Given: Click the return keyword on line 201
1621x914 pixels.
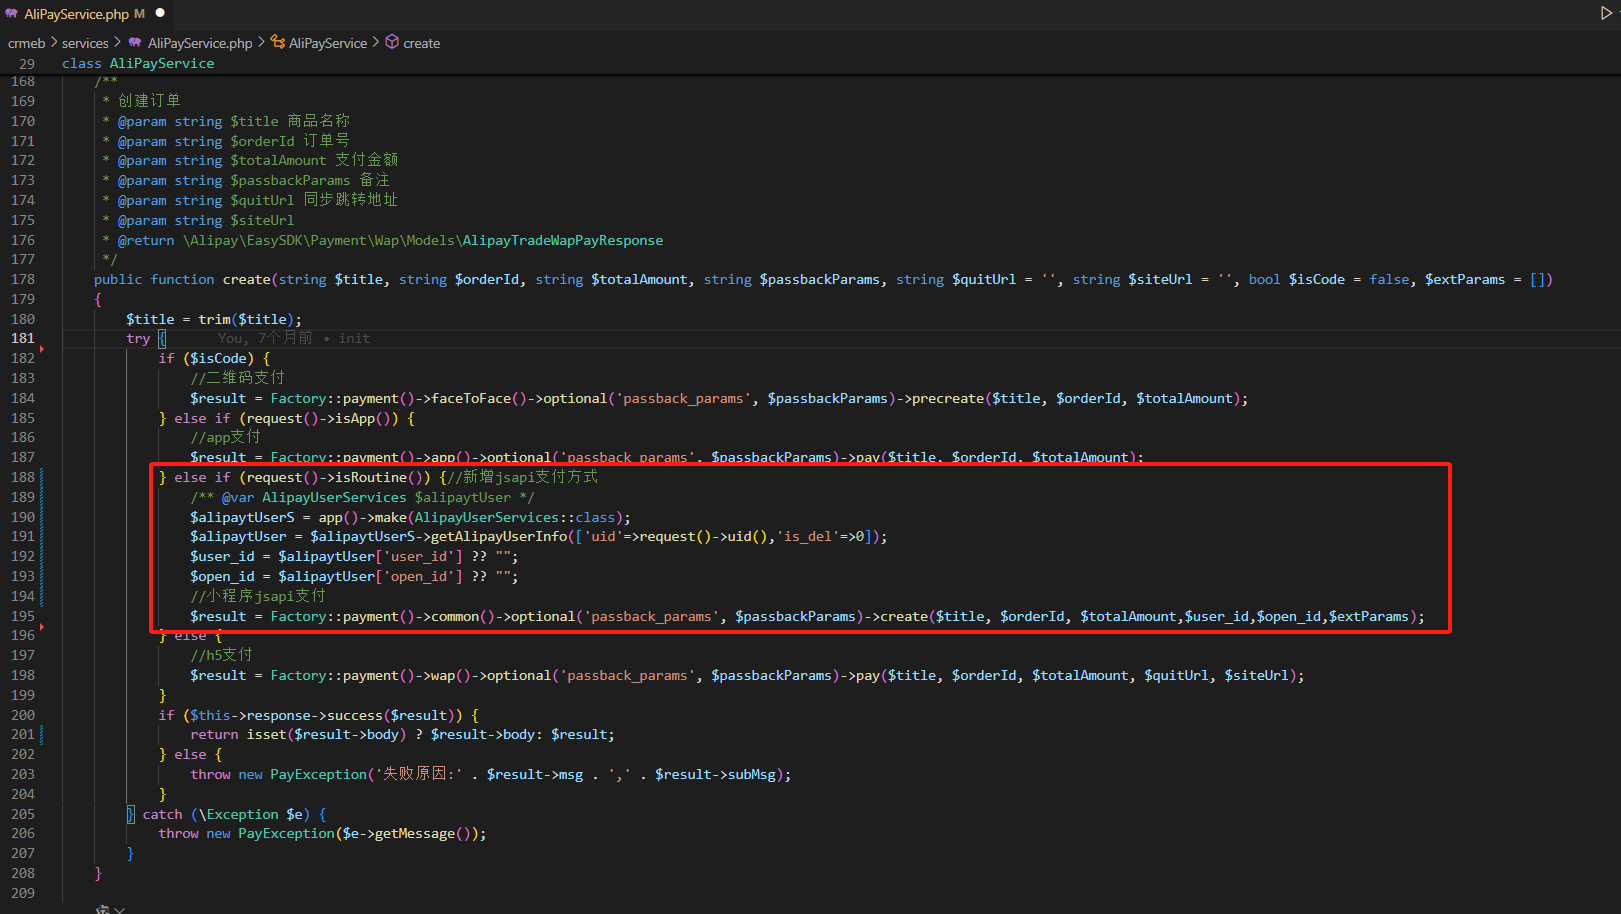Looking at the screenshot, I should [214, 734].
